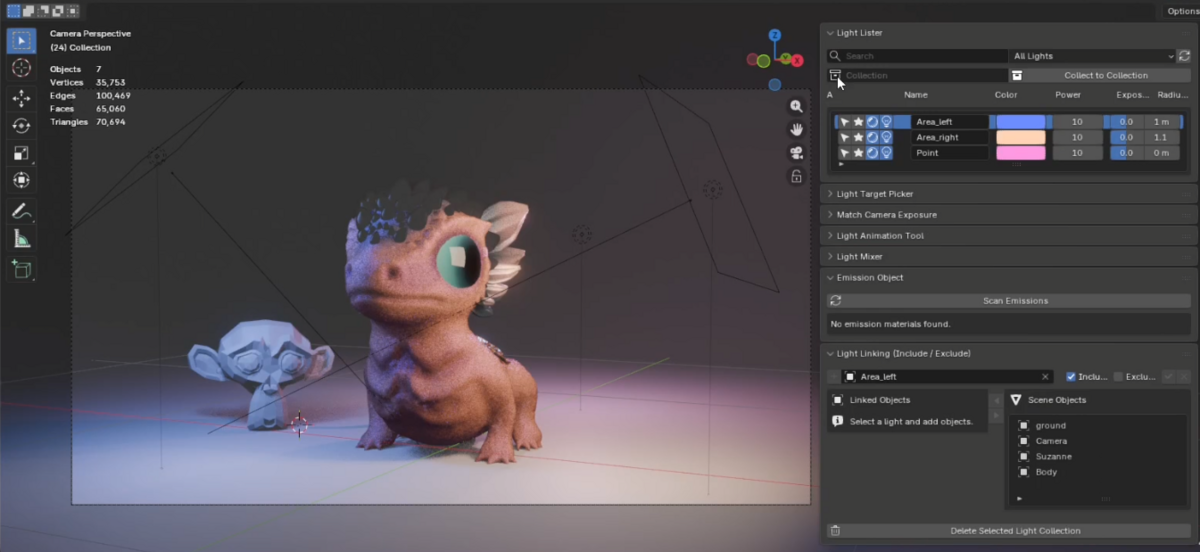The width and height of the screenshot is (1200, 552).
Task: Click the Scan Emissions button
Action: (1015, 300)
